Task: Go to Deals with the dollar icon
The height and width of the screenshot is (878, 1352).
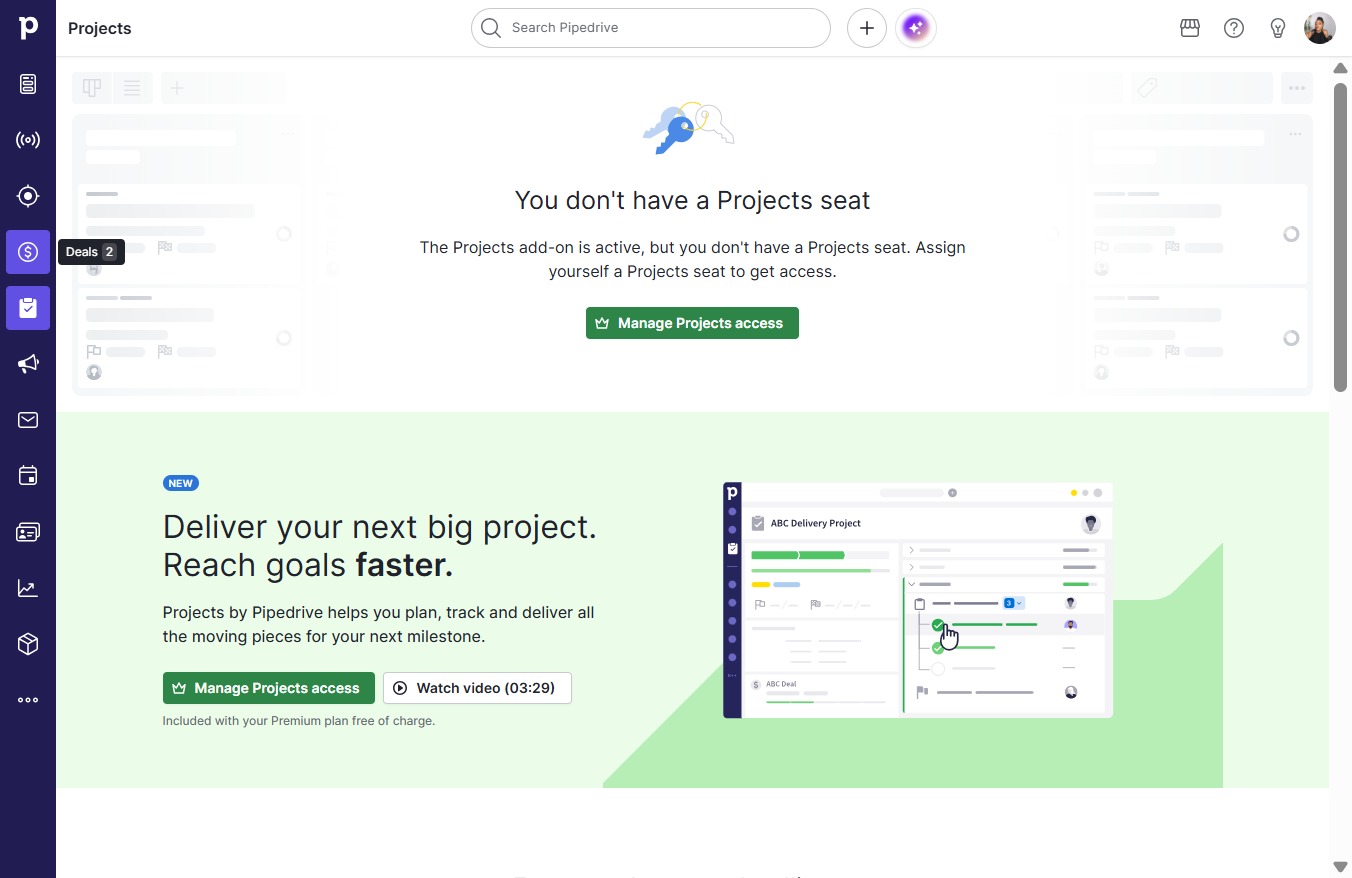Action: coord(28,252)
